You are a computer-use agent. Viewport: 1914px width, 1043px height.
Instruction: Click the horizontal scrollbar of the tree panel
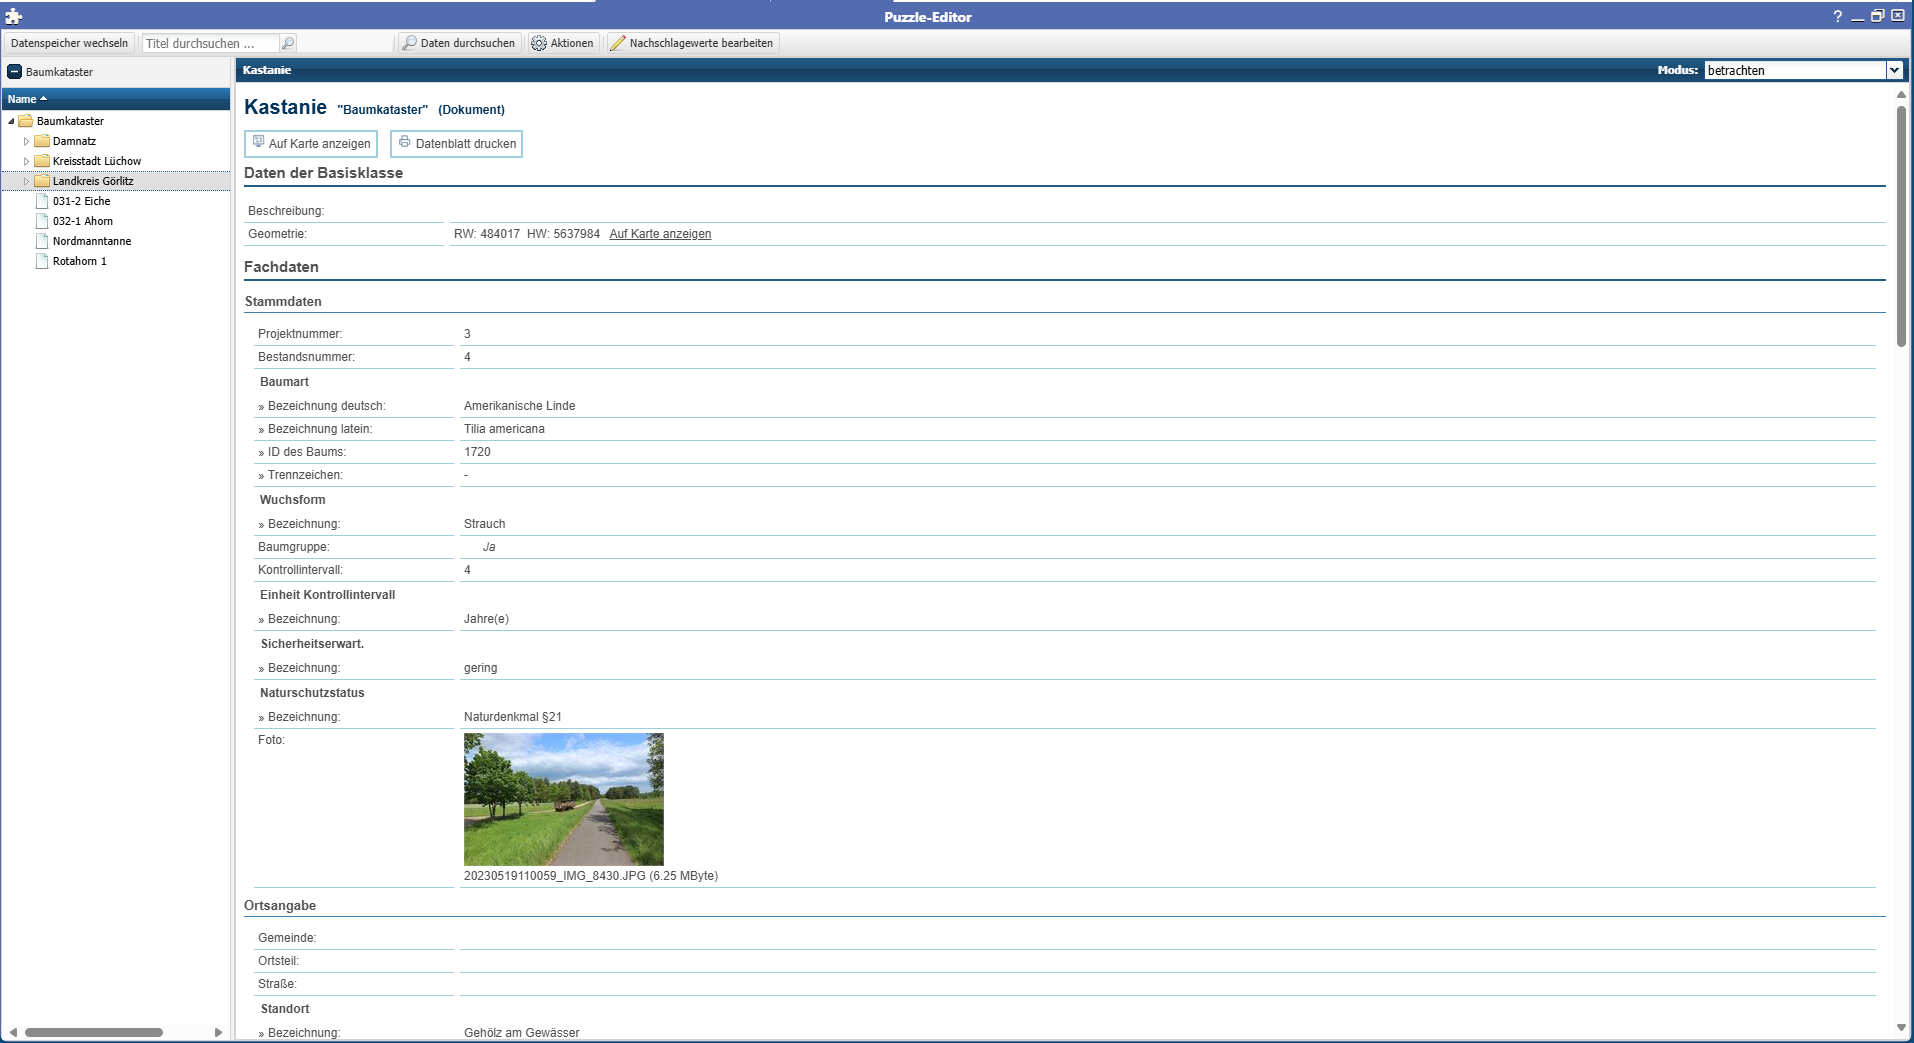[x=94, y=1032]
